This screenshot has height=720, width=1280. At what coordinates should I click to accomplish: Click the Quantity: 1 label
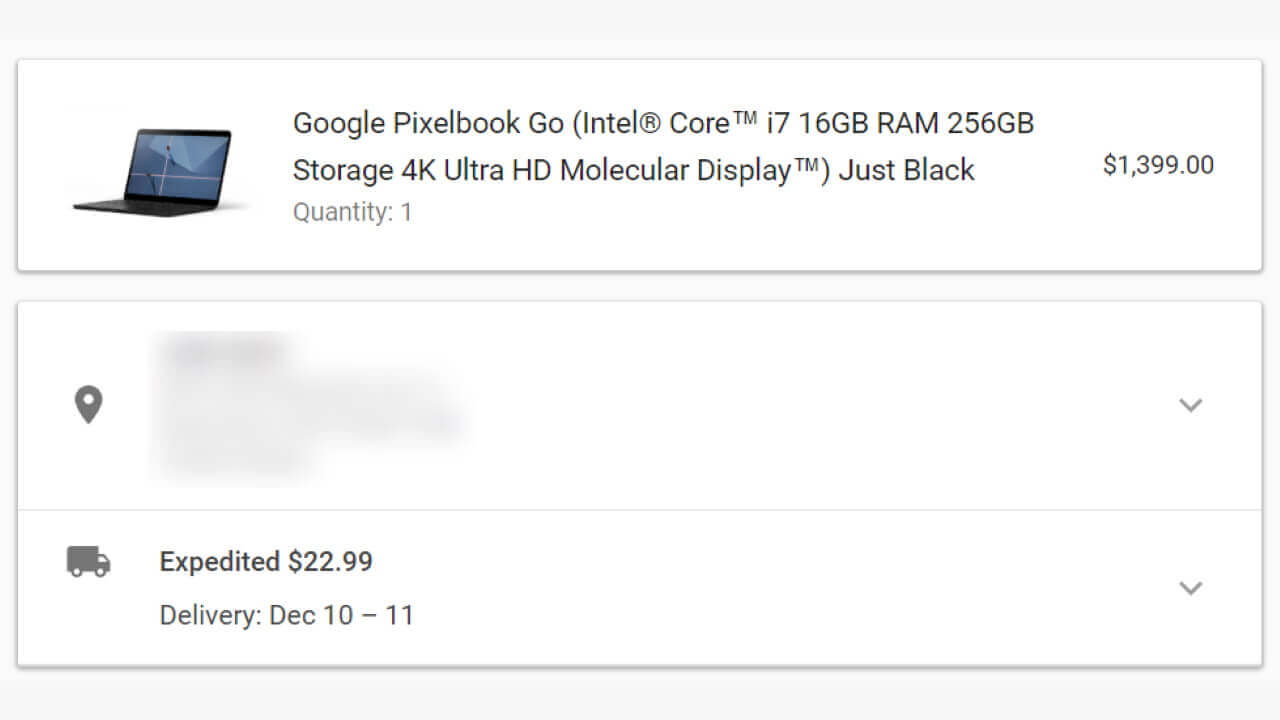[x=352, y=212]
